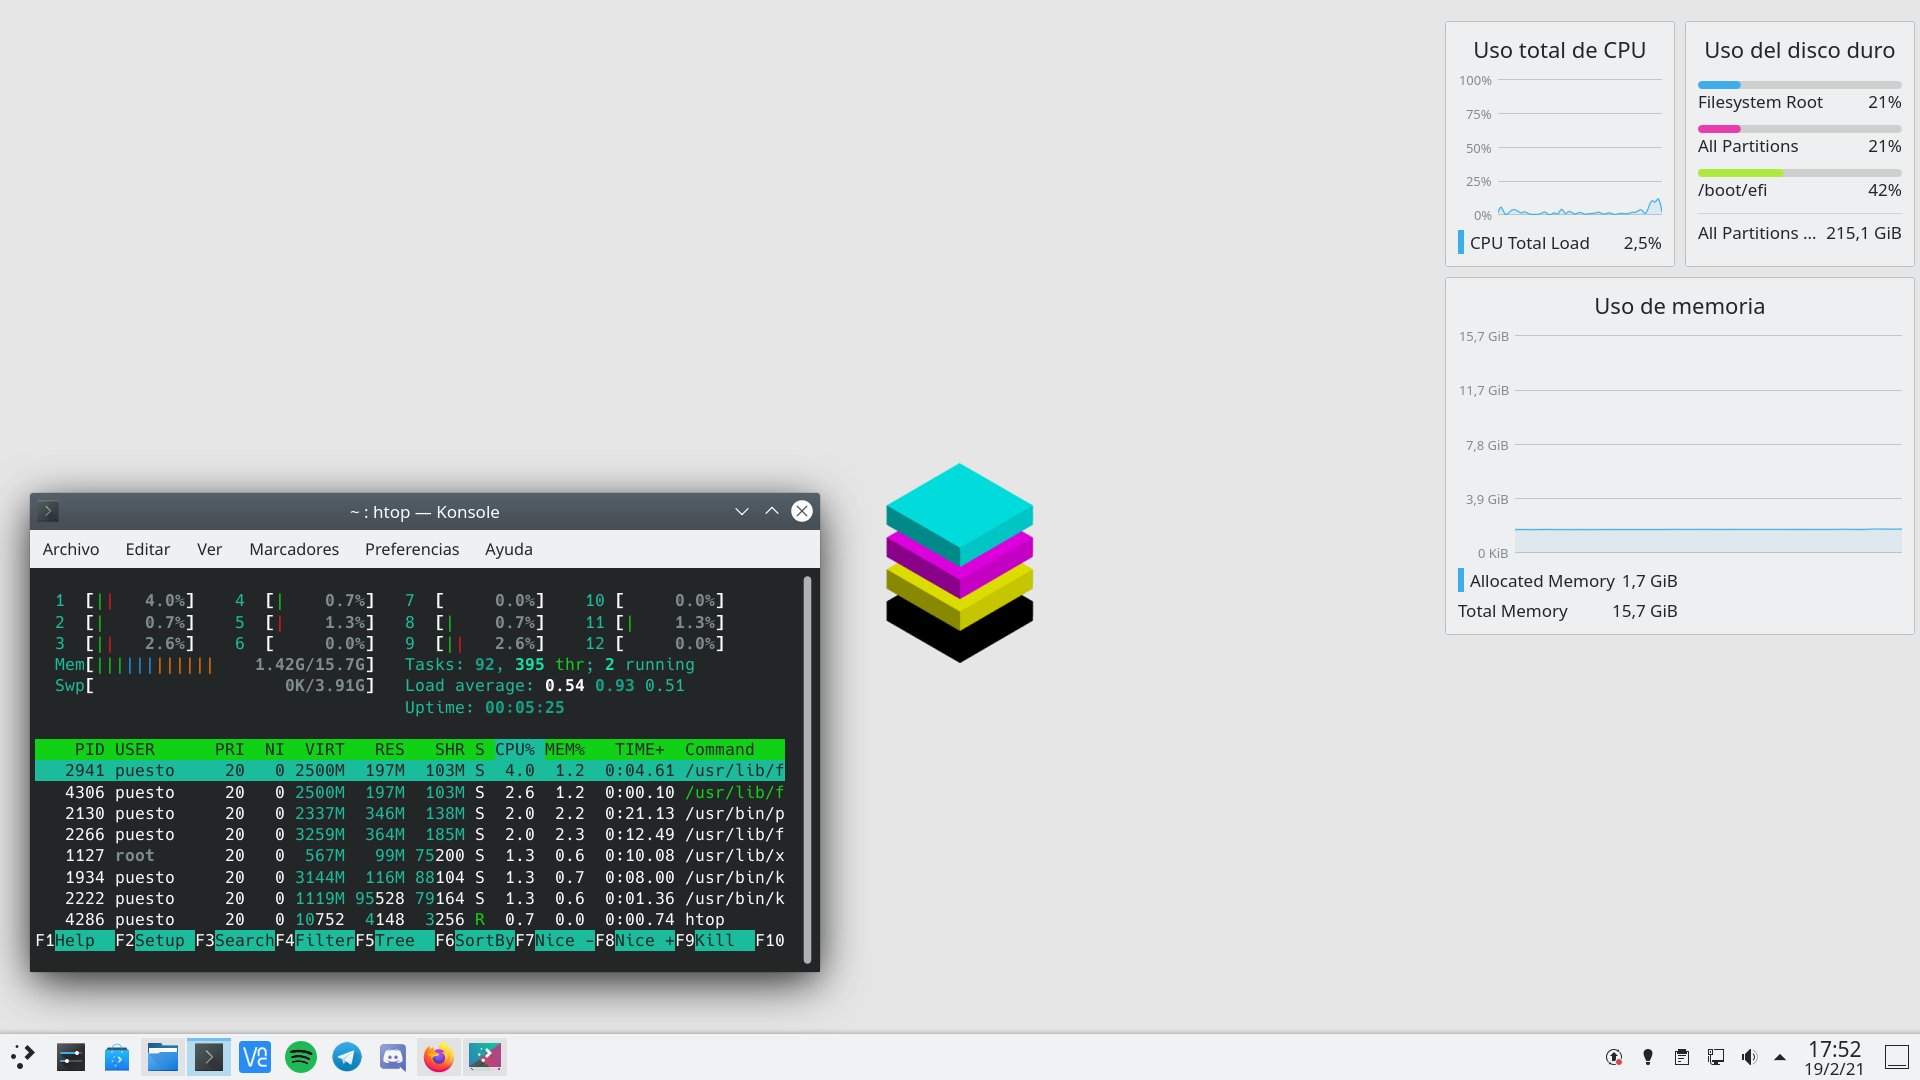Screen dimensions: 1920x1080
Task: Open clipboard tray icon
Action: (1682, 1057)
